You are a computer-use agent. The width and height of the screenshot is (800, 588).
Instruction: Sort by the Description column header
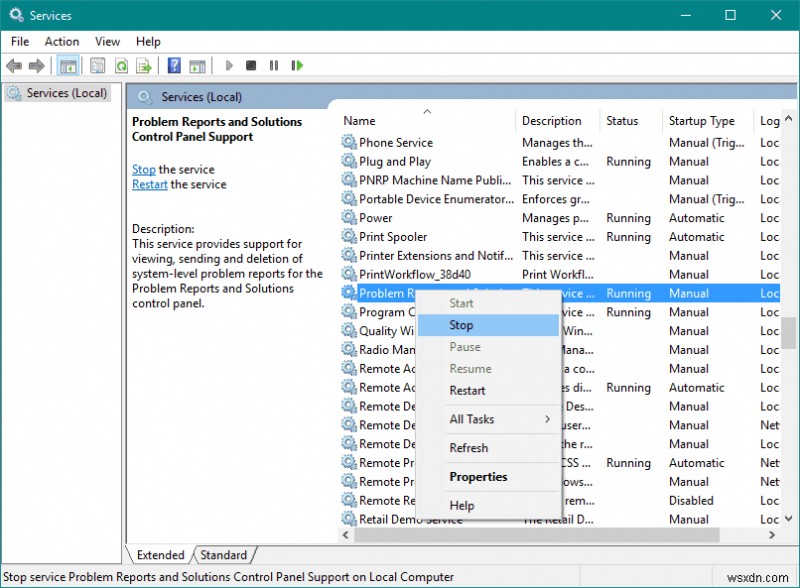(558, 121)
